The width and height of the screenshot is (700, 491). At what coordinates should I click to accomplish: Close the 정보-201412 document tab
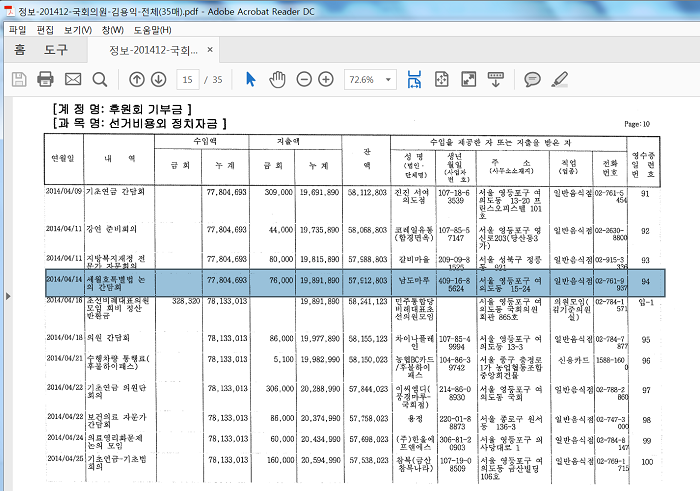[x=209, y=50]
